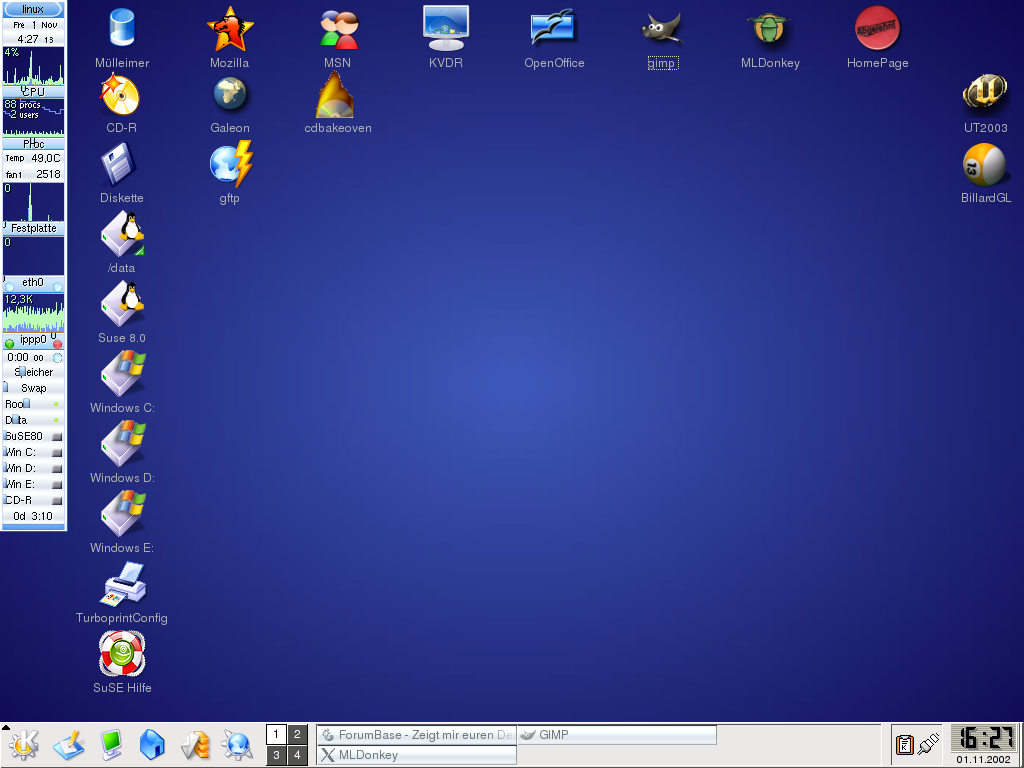Open the Windows E: drive icon
The height and width of the screenshot is (768, 1024).
click(122, 514)
